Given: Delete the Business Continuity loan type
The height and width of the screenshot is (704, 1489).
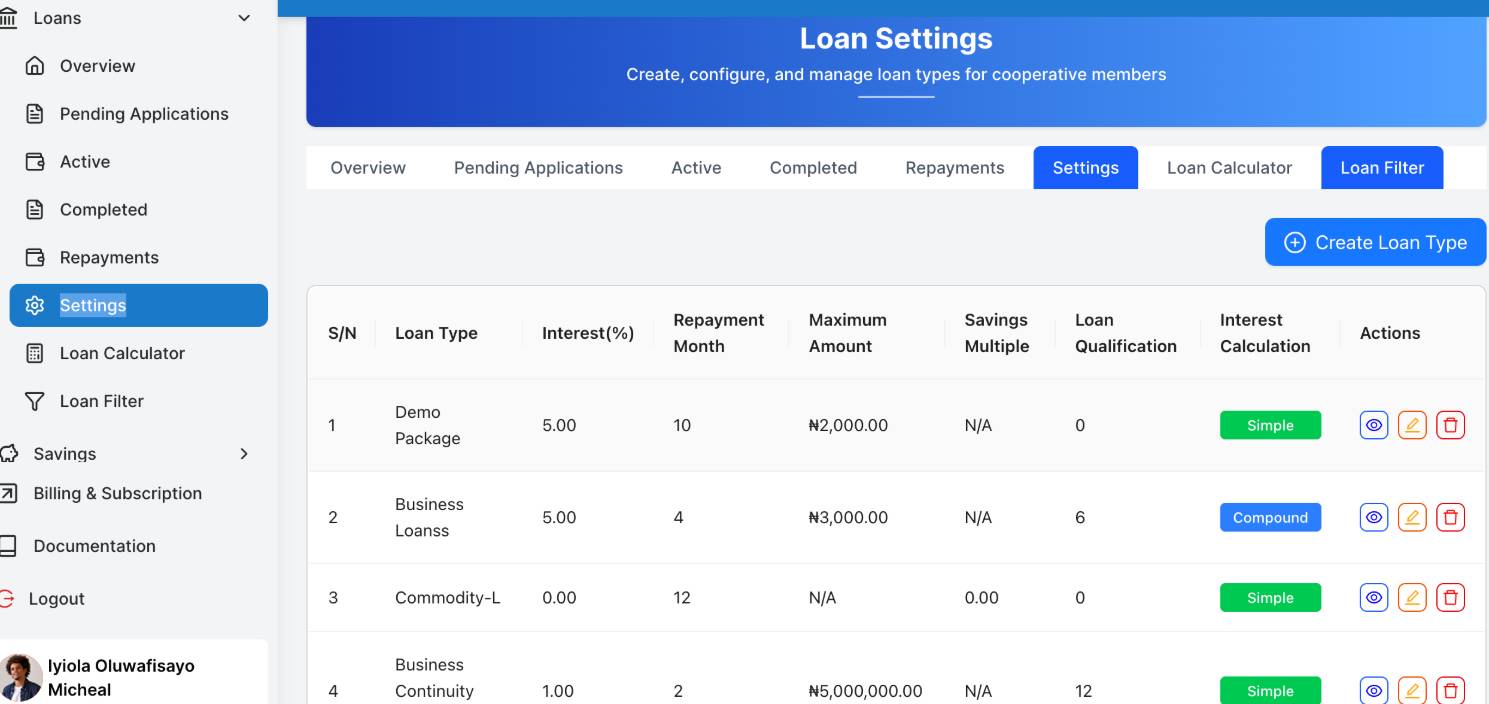Looking at the screenshot, I should click(x=1451, y=691).
